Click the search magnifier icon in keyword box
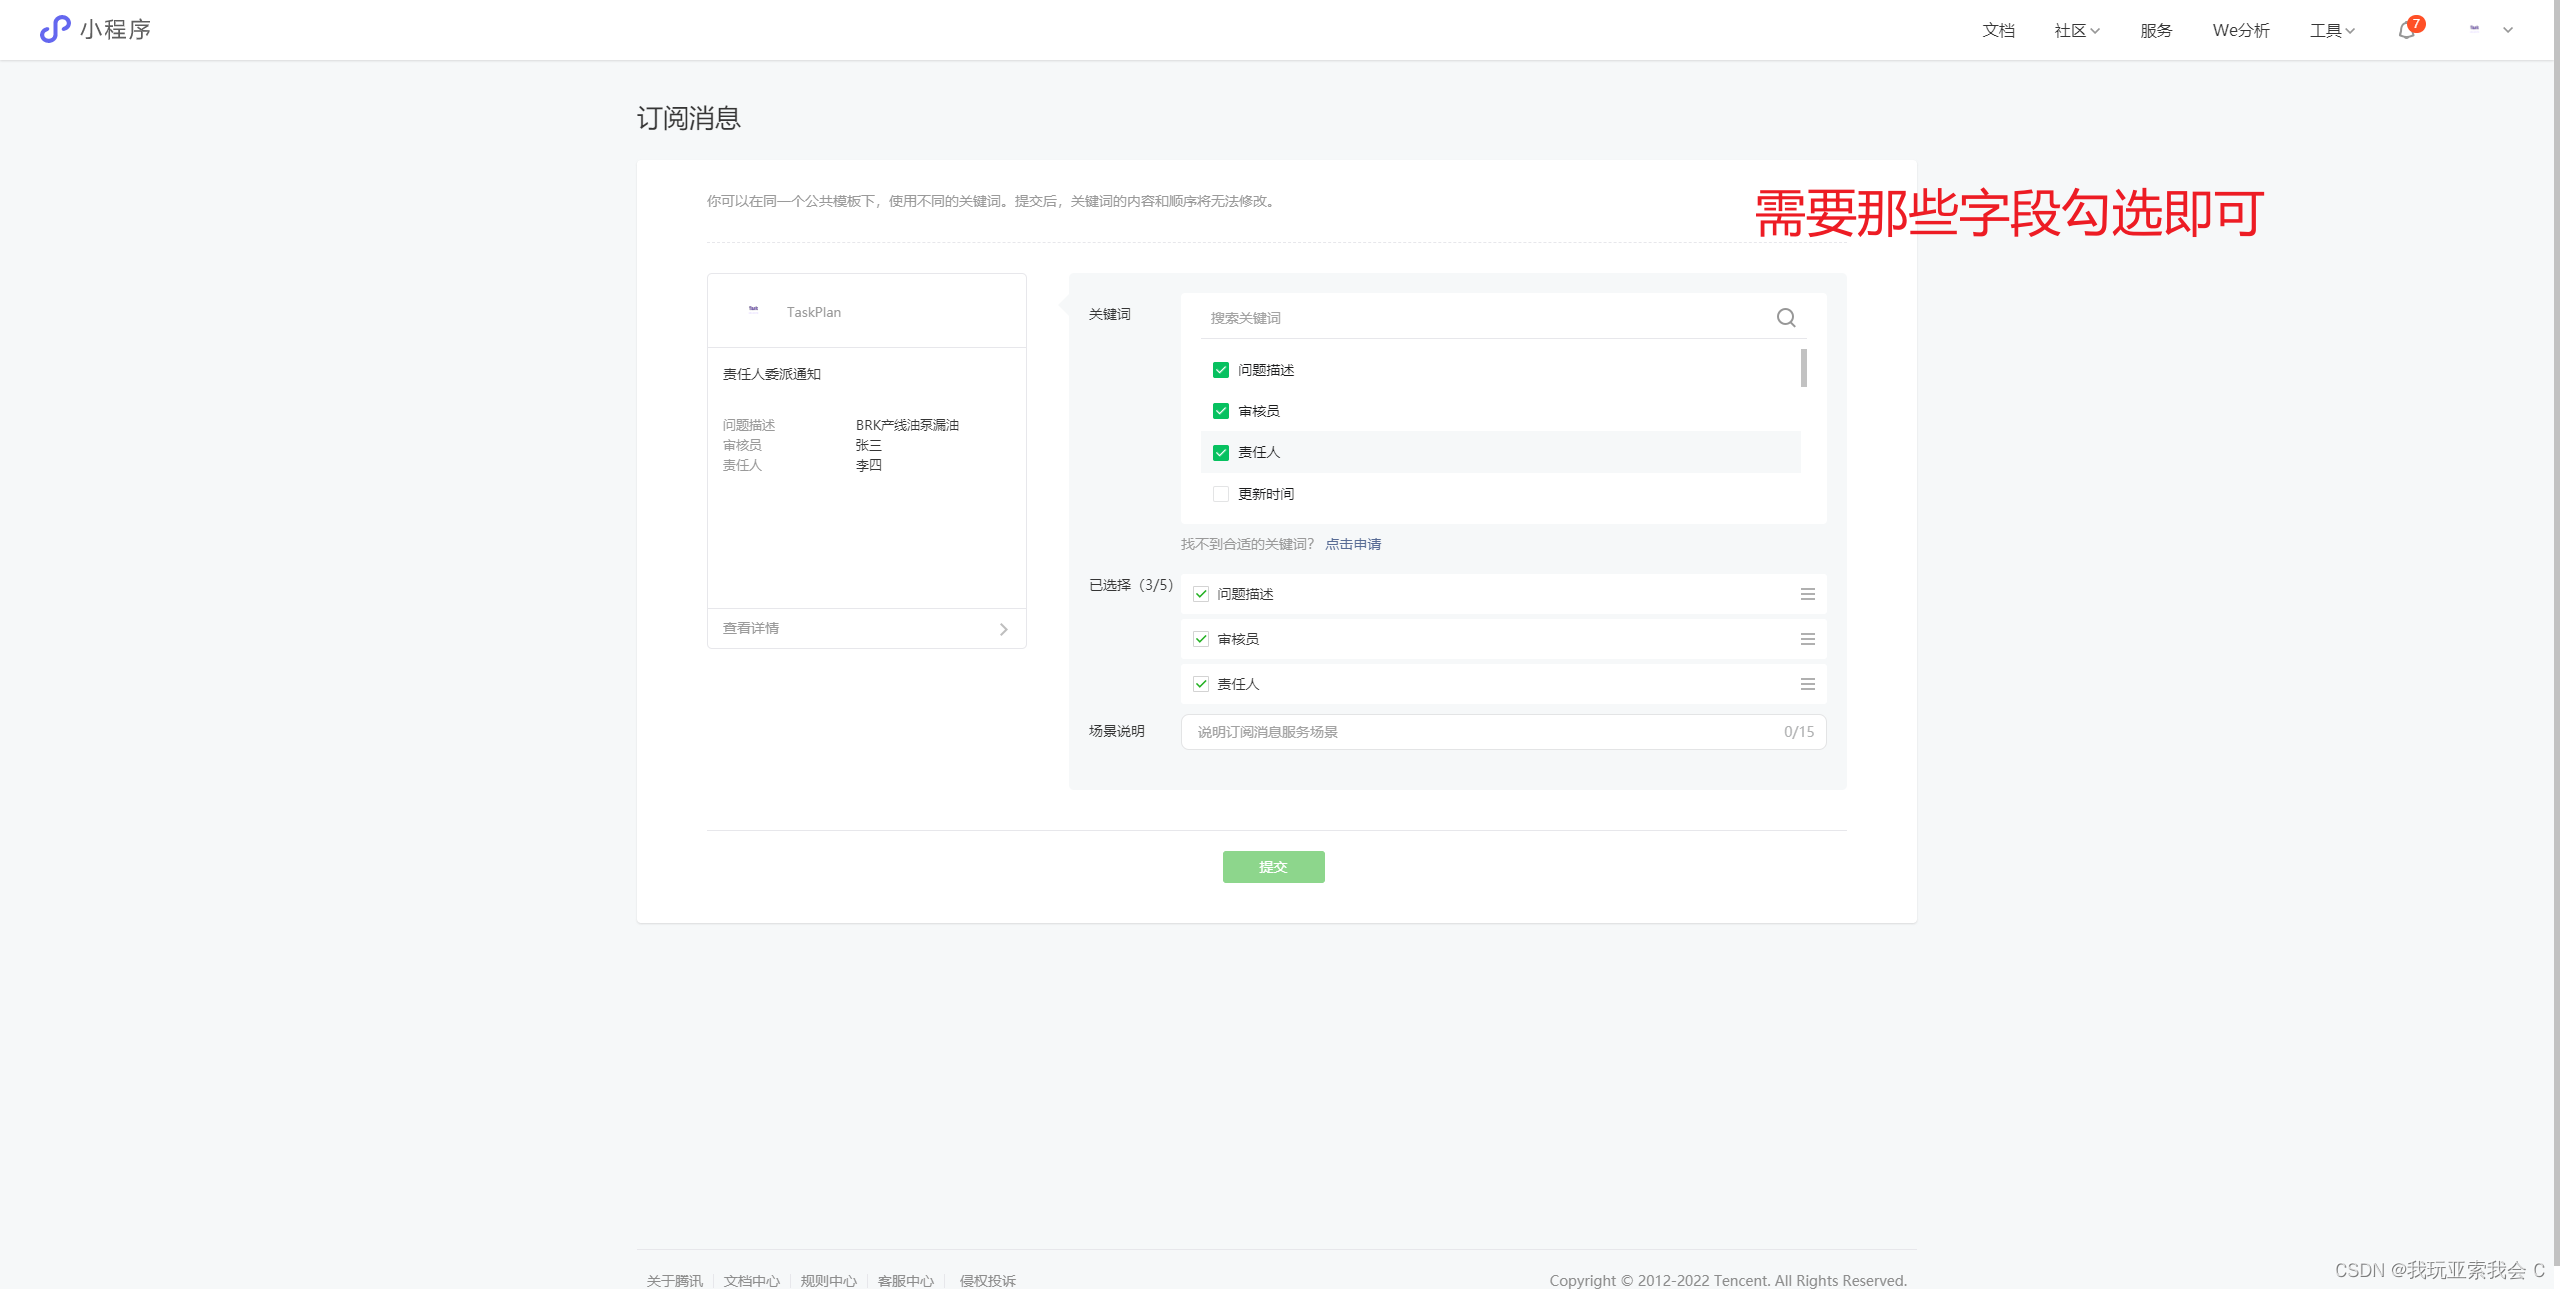 (1786, 318)
